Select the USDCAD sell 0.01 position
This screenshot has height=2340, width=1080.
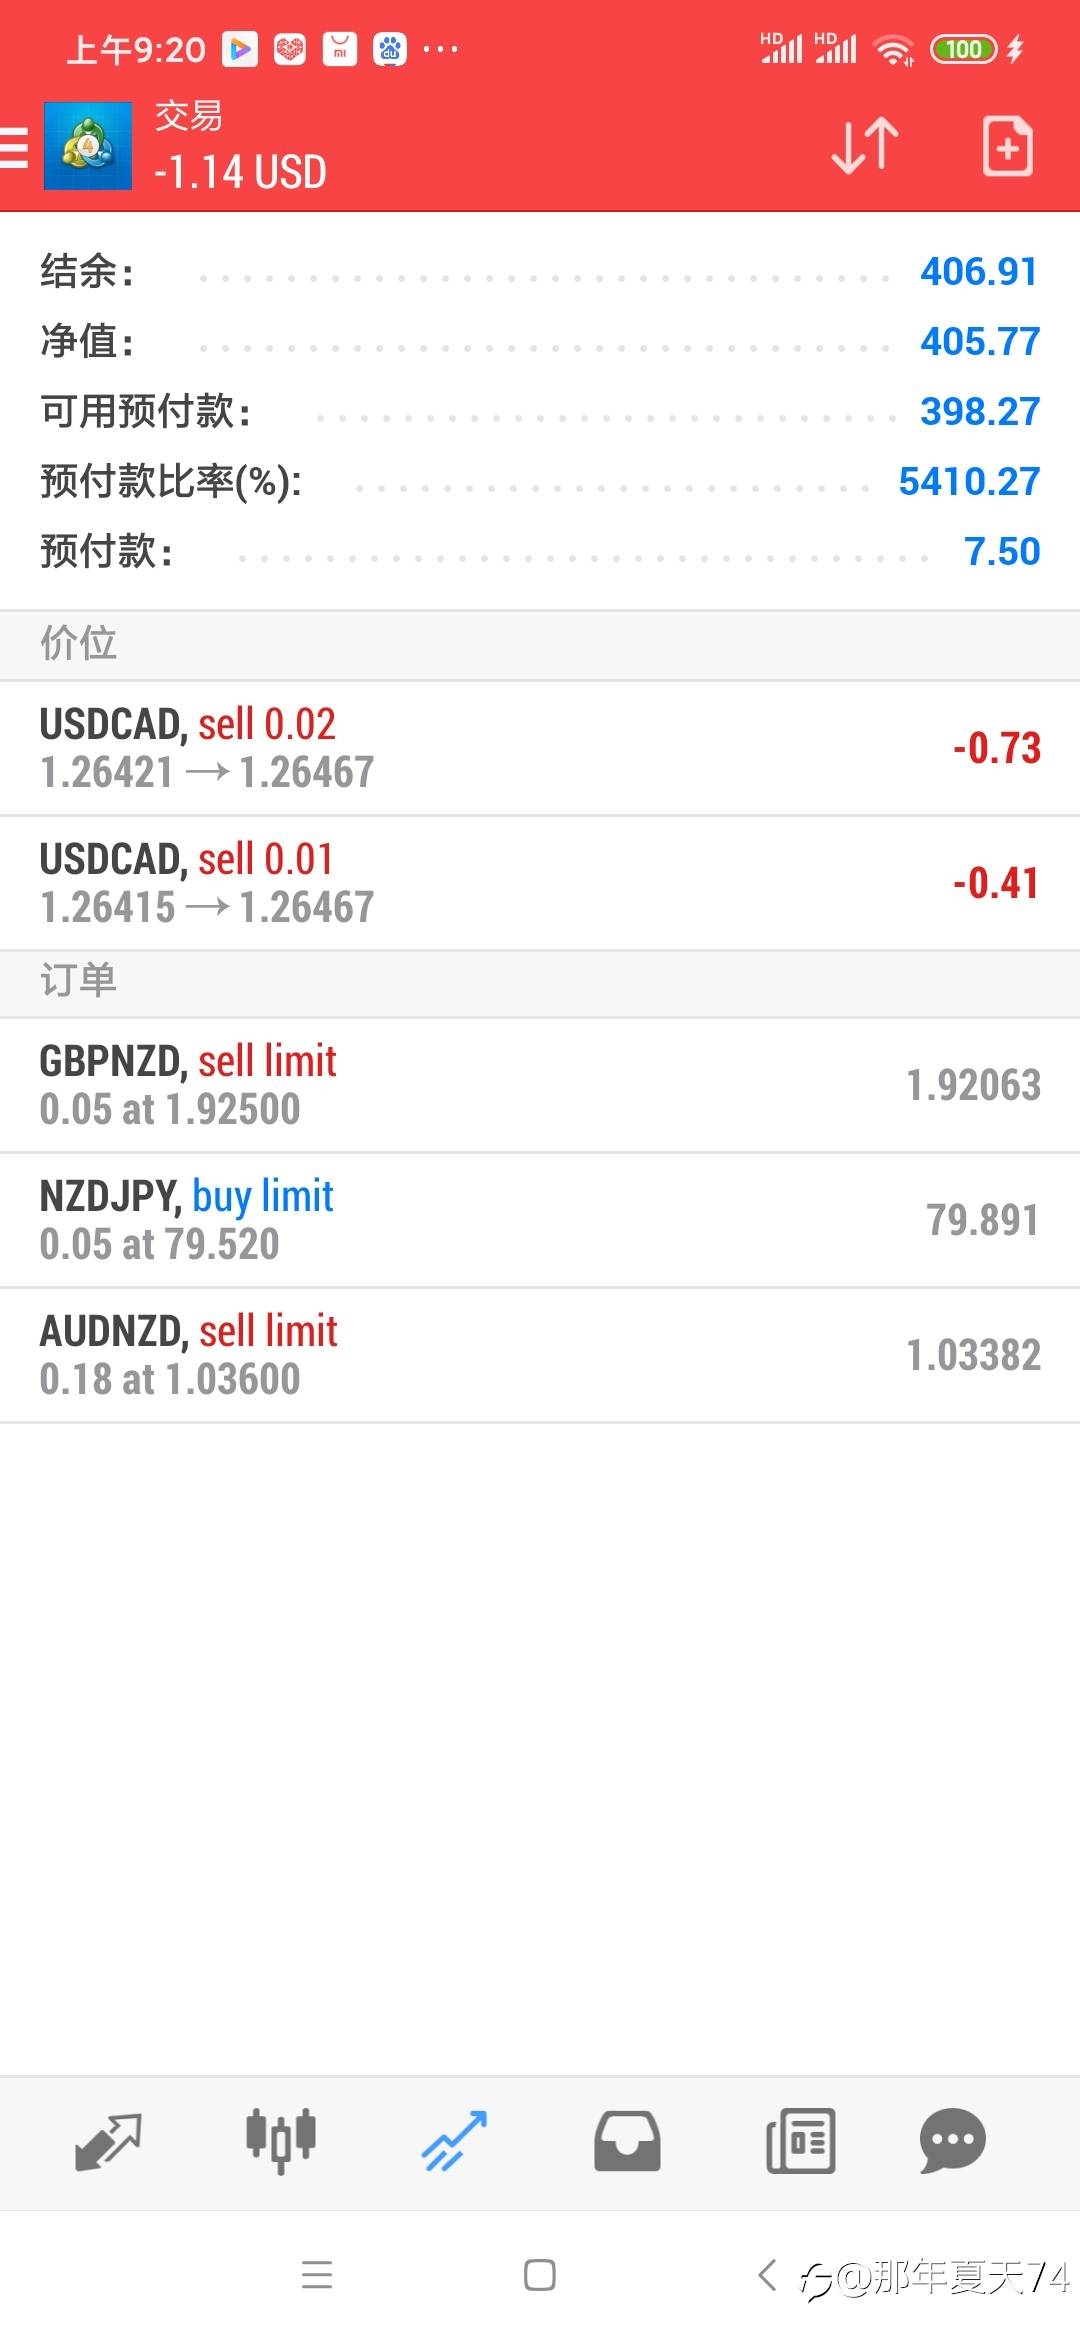coord(540,883)
